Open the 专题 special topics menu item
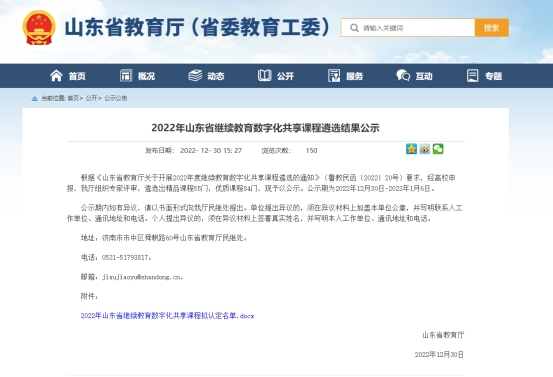Viewport: 553px width, 377px height. (x=484, y=76)
